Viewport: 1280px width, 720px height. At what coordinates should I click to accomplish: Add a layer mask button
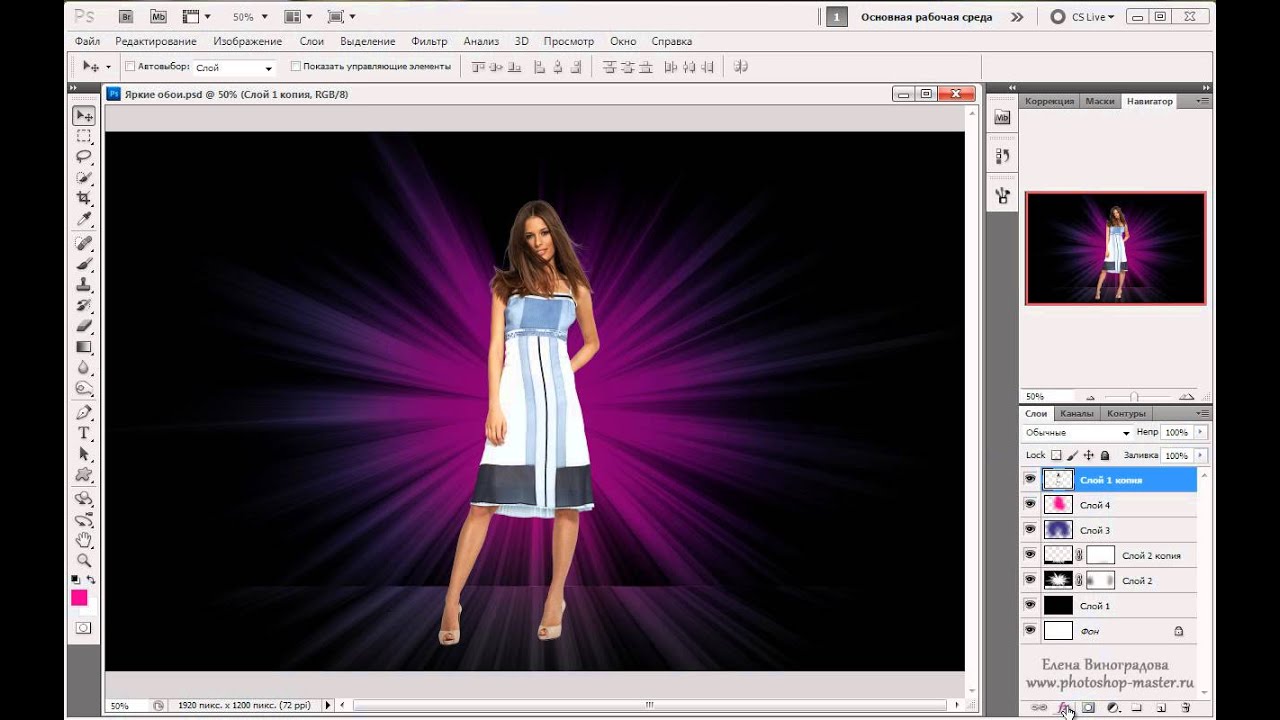pyautogui.click(x=1088, y=708)
